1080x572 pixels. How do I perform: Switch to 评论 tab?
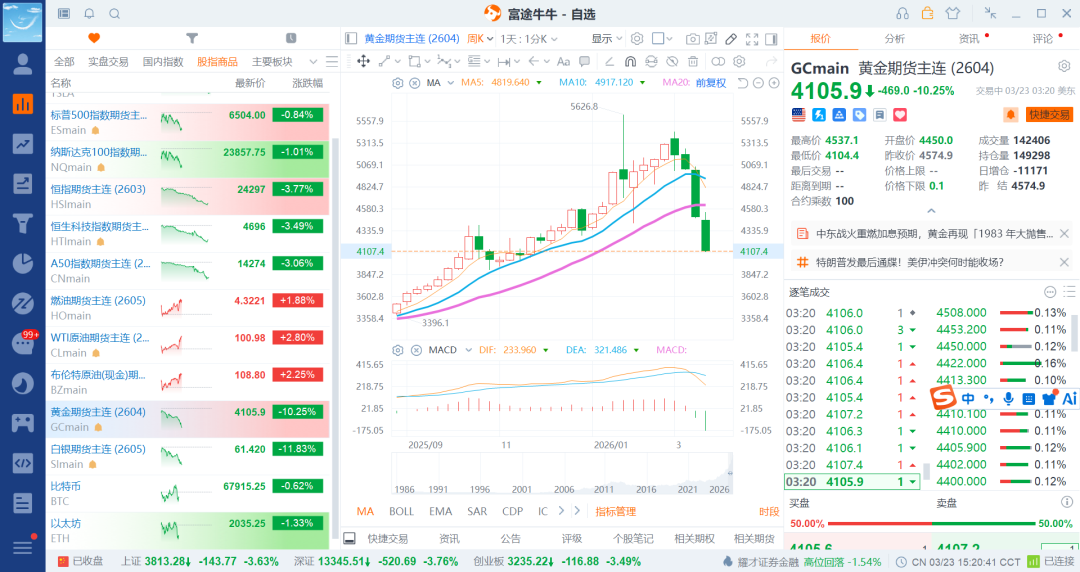point(1042,39)
